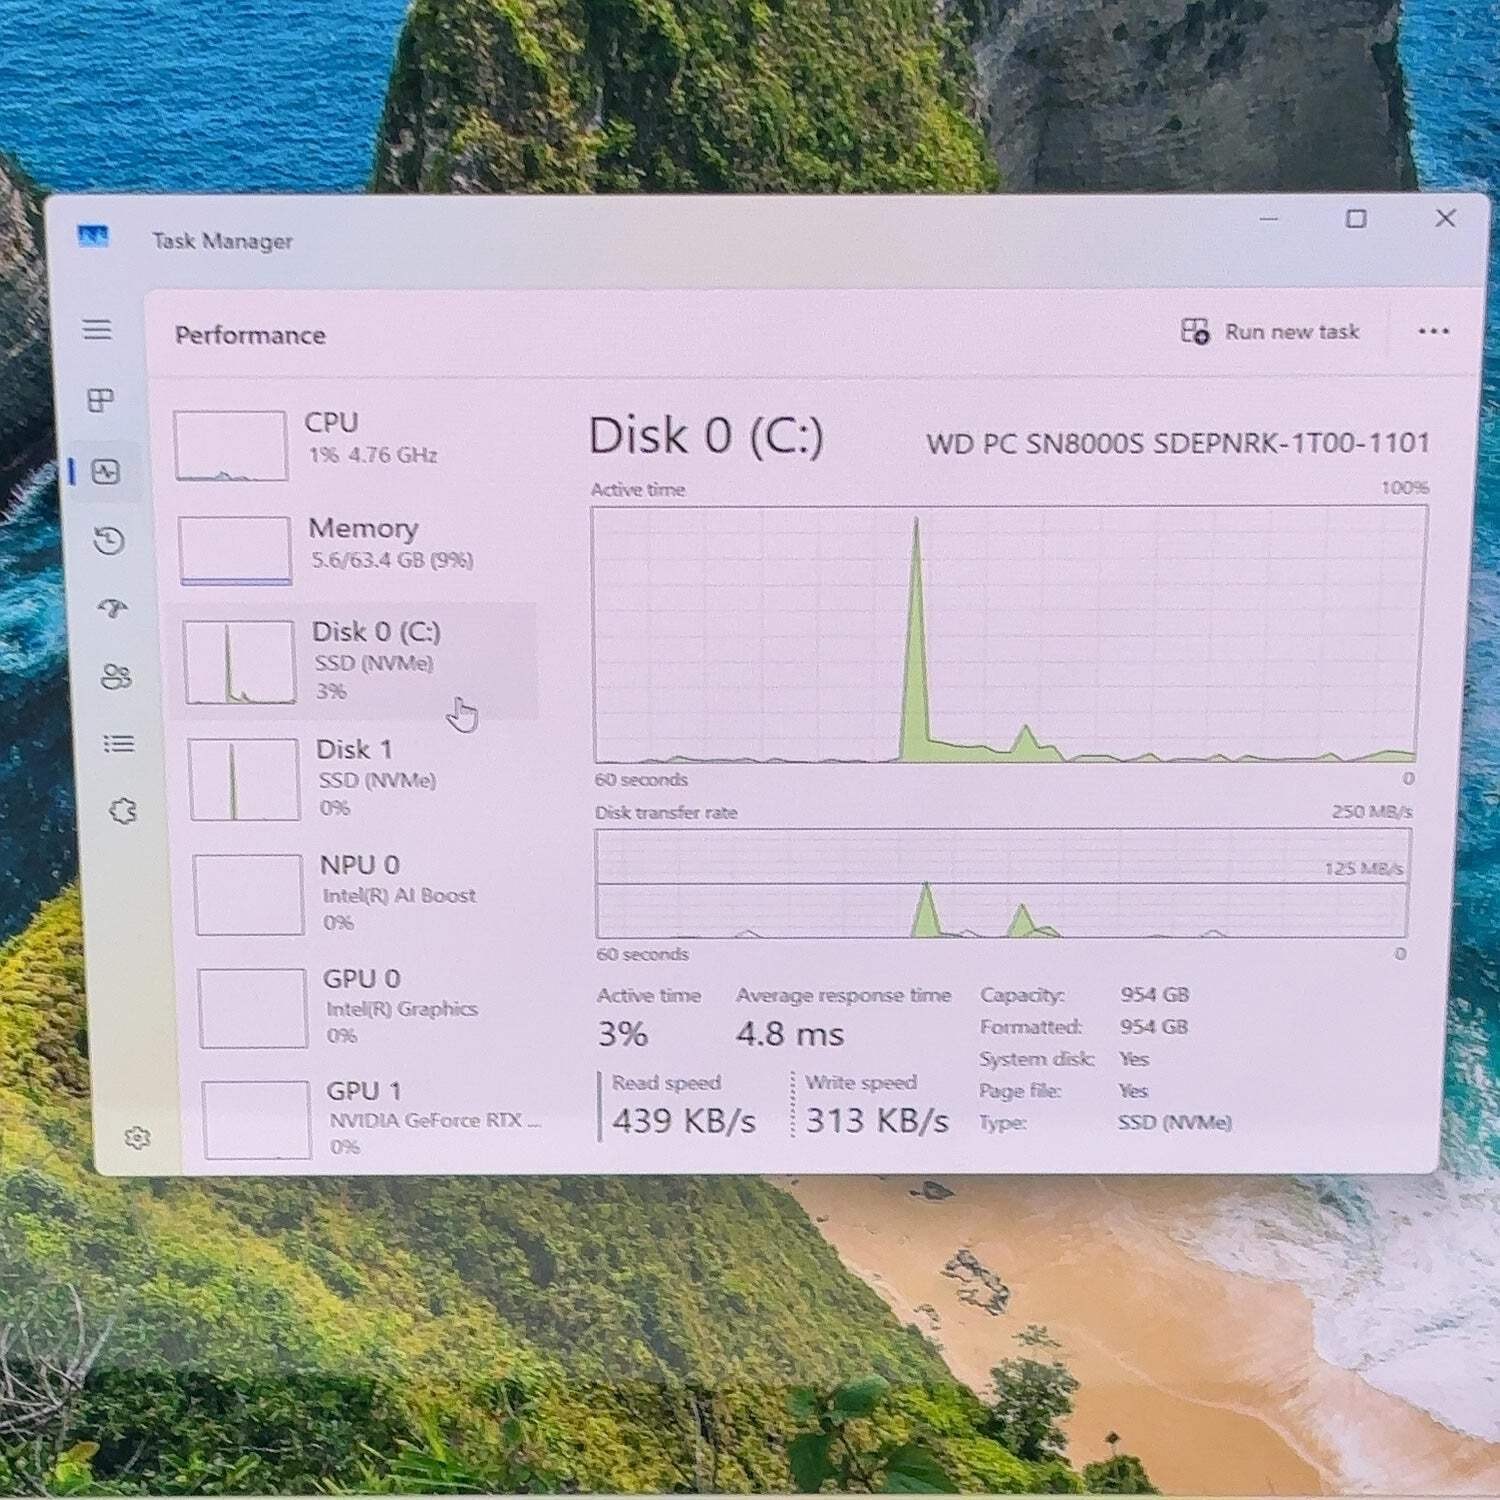Image resolution: width=1500 pixels, height=1500 pixels.
Task: Click the Disk transfer rate graph
Action: click(1002, 883)
